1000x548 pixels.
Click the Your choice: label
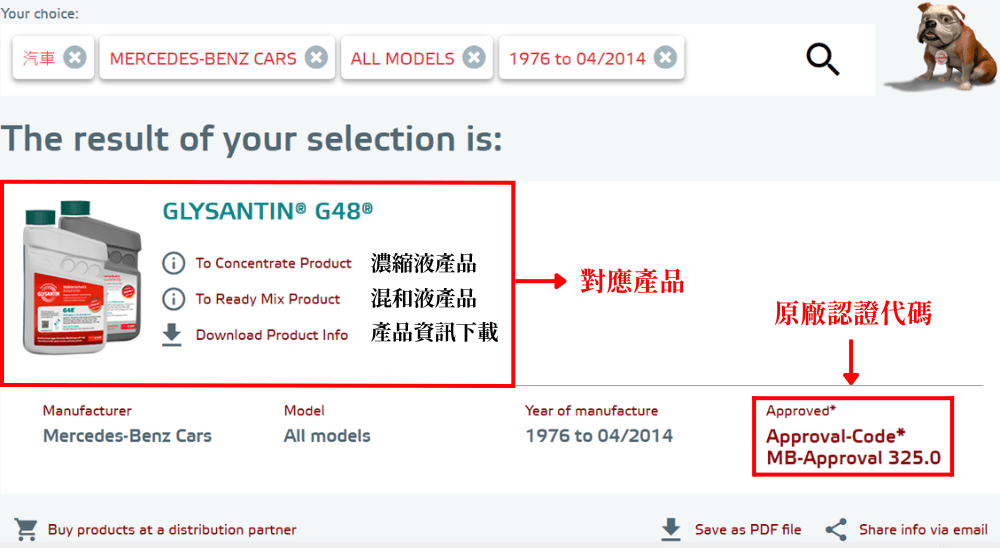click(40, 13)
